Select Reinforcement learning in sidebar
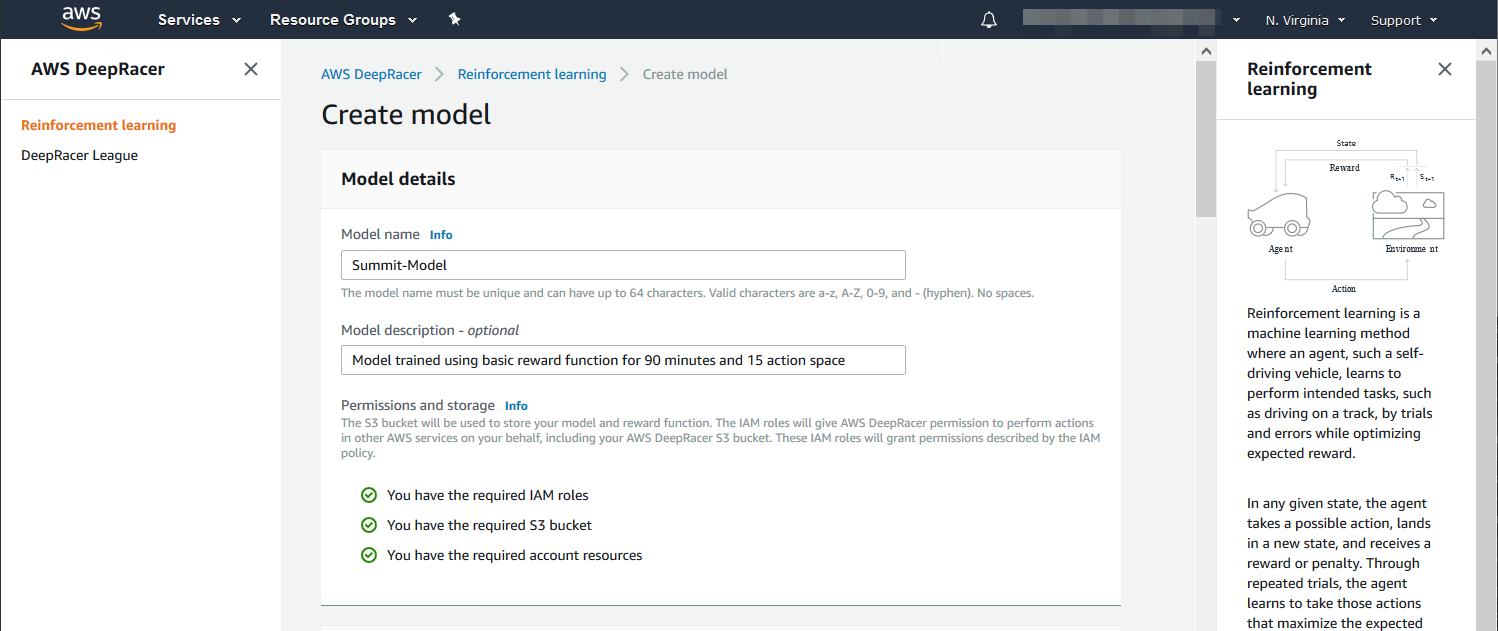This screenshot has height=631, width=1498. [98, 125]
